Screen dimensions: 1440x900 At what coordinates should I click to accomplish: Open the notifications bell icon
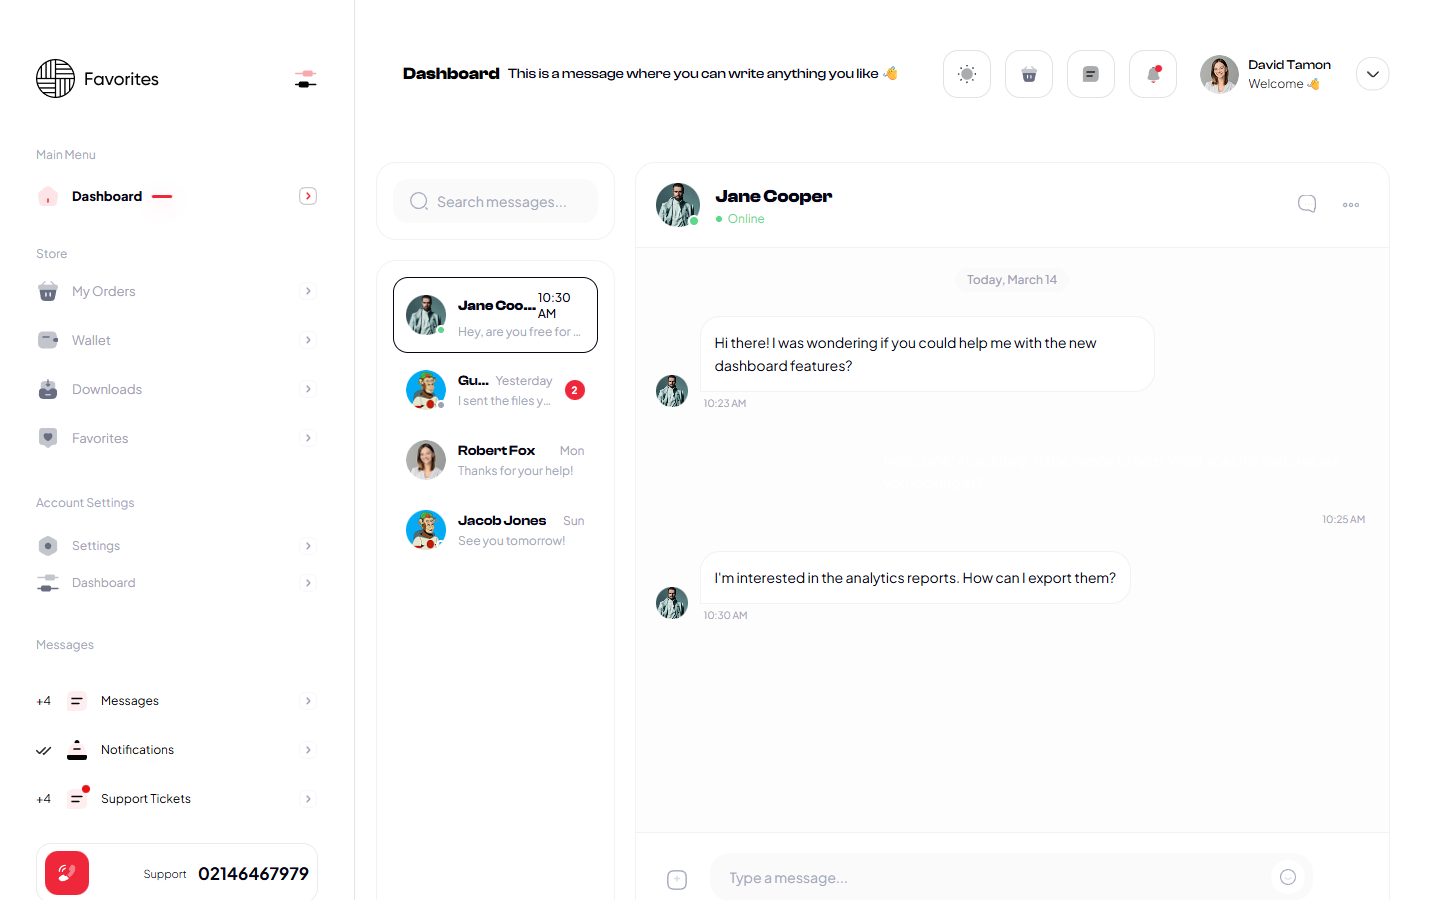coord(1152,74)
